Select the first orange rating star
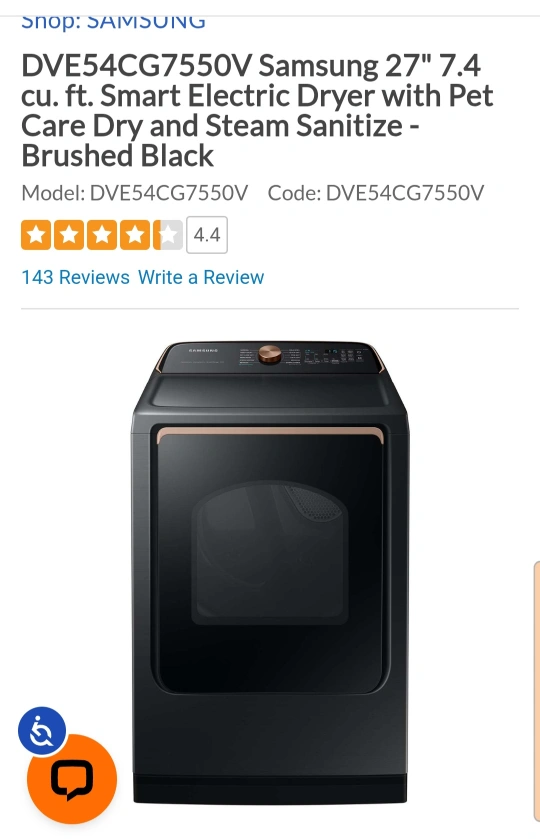540x839 pixels. tap(36, 235)
